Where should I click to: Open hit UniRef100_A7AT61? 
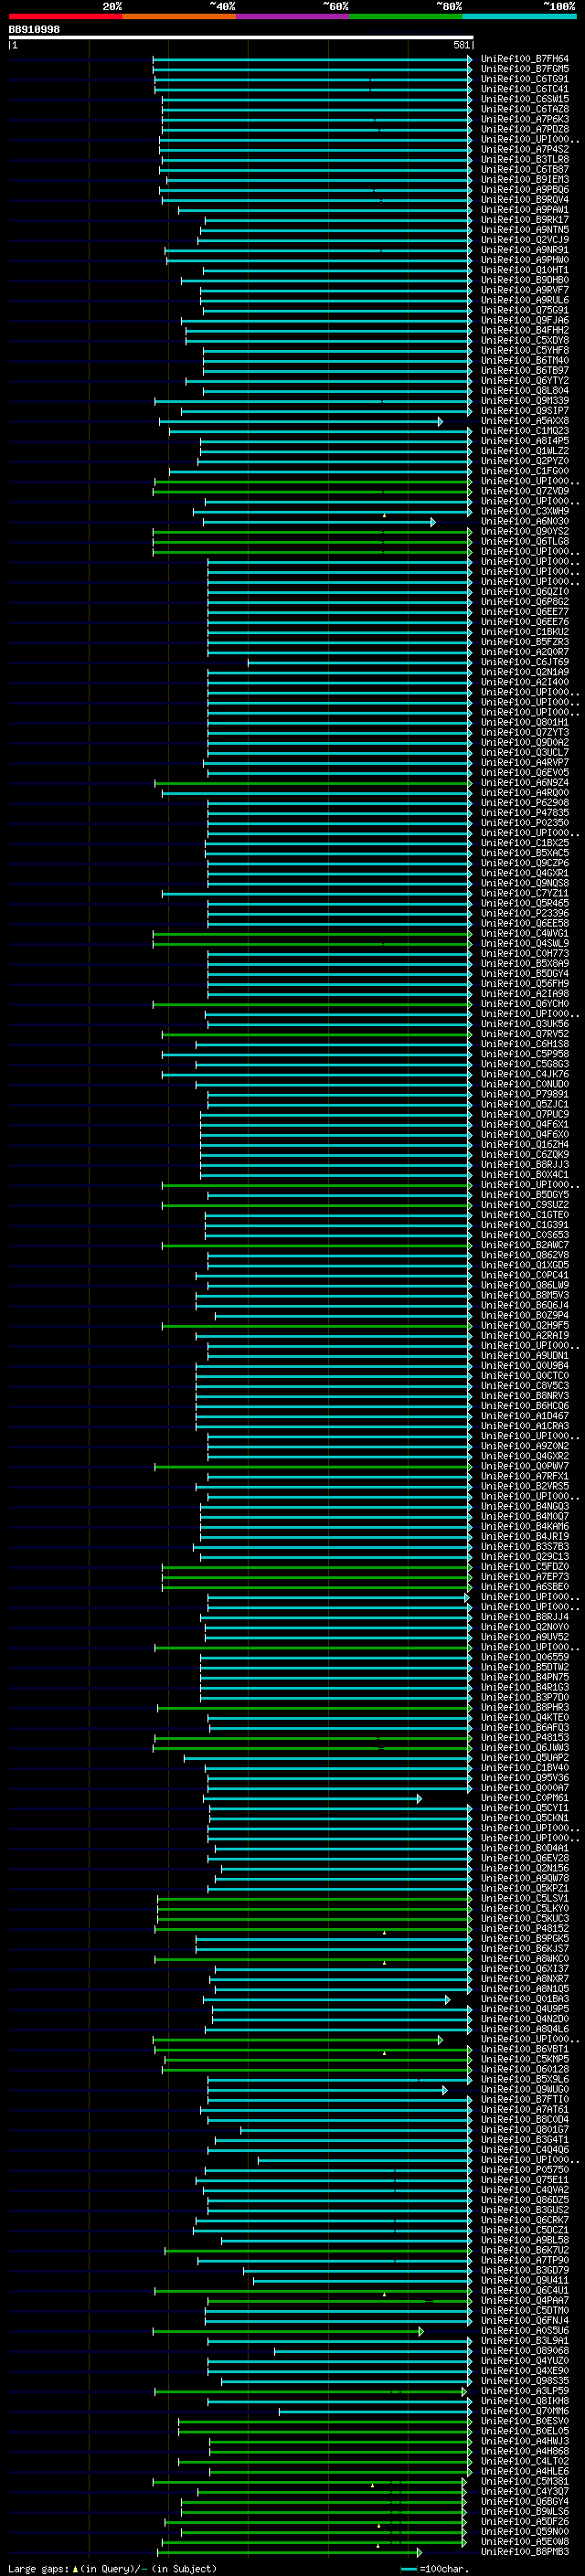point(524,2109)
